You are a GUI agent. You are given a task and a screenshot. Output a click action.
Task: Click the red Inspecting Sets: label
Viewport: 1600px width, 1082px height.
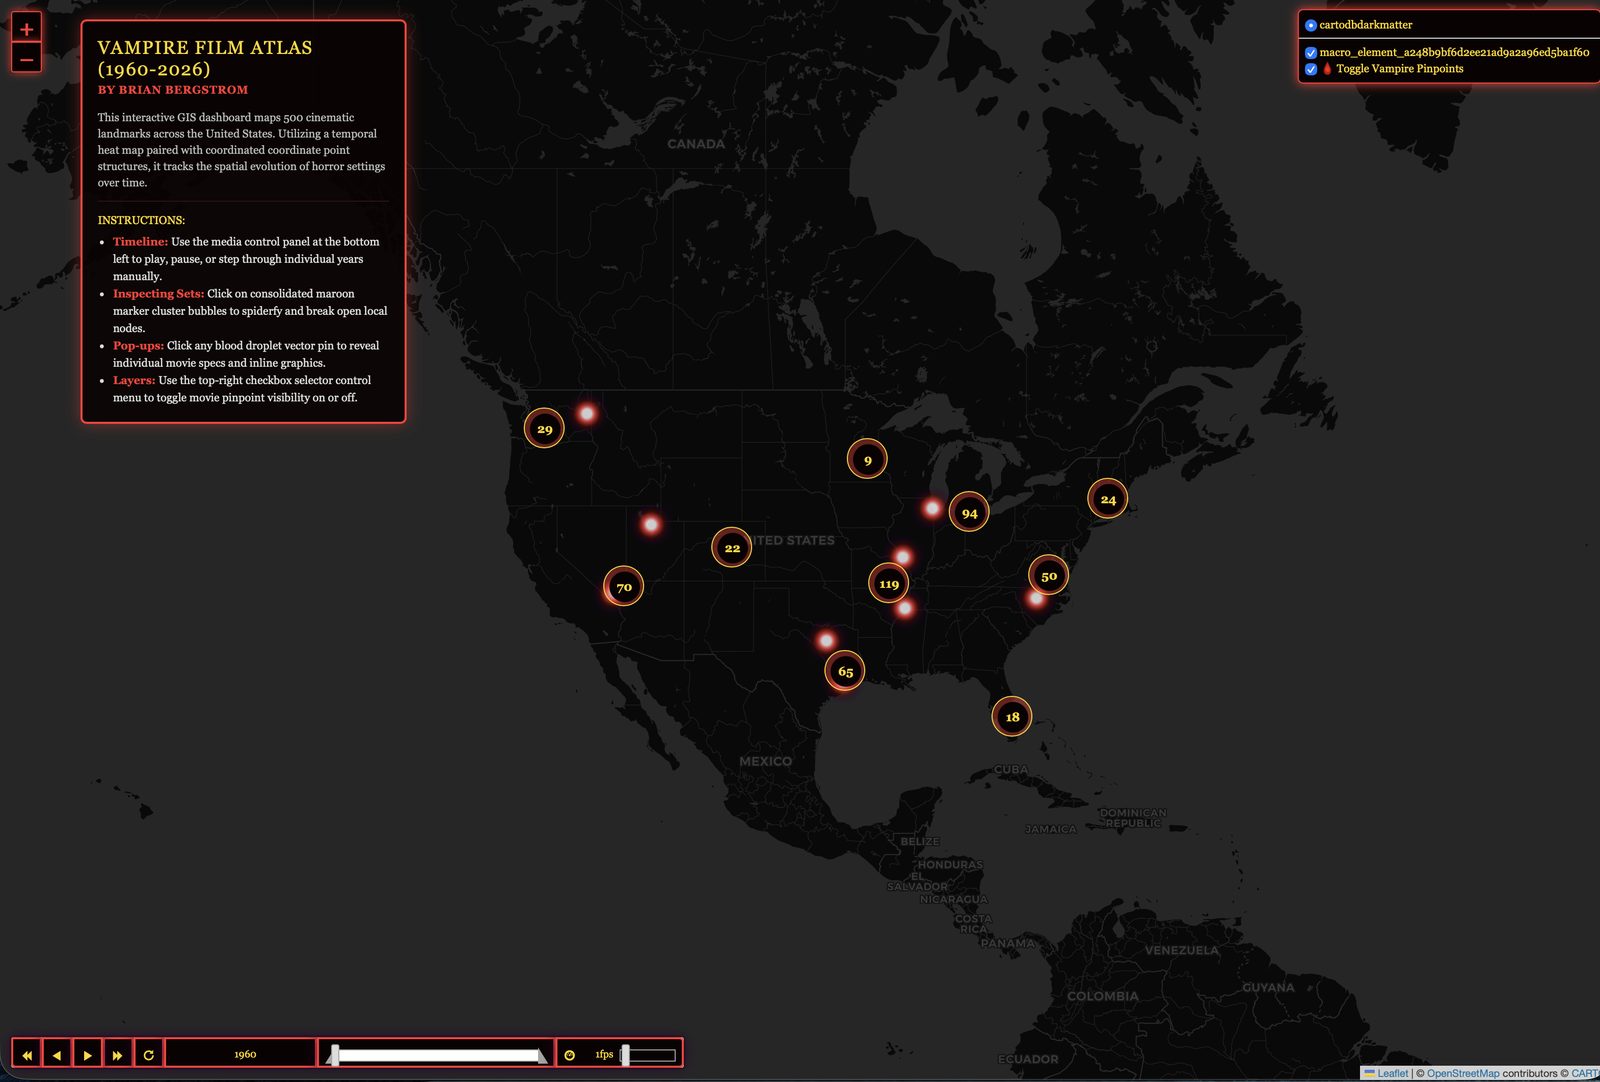pos(158,294)
